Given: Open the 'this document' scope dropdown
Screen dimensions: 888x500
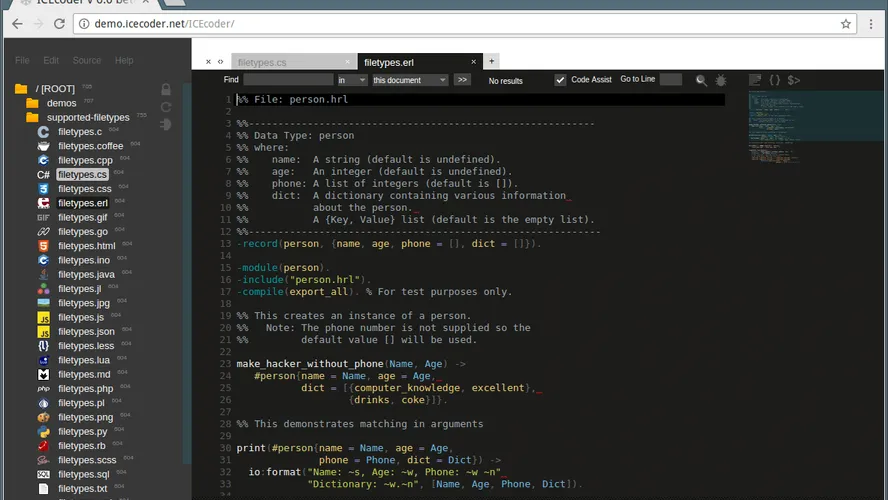Looking at the screenshot, I should click(x=409, y=80).
